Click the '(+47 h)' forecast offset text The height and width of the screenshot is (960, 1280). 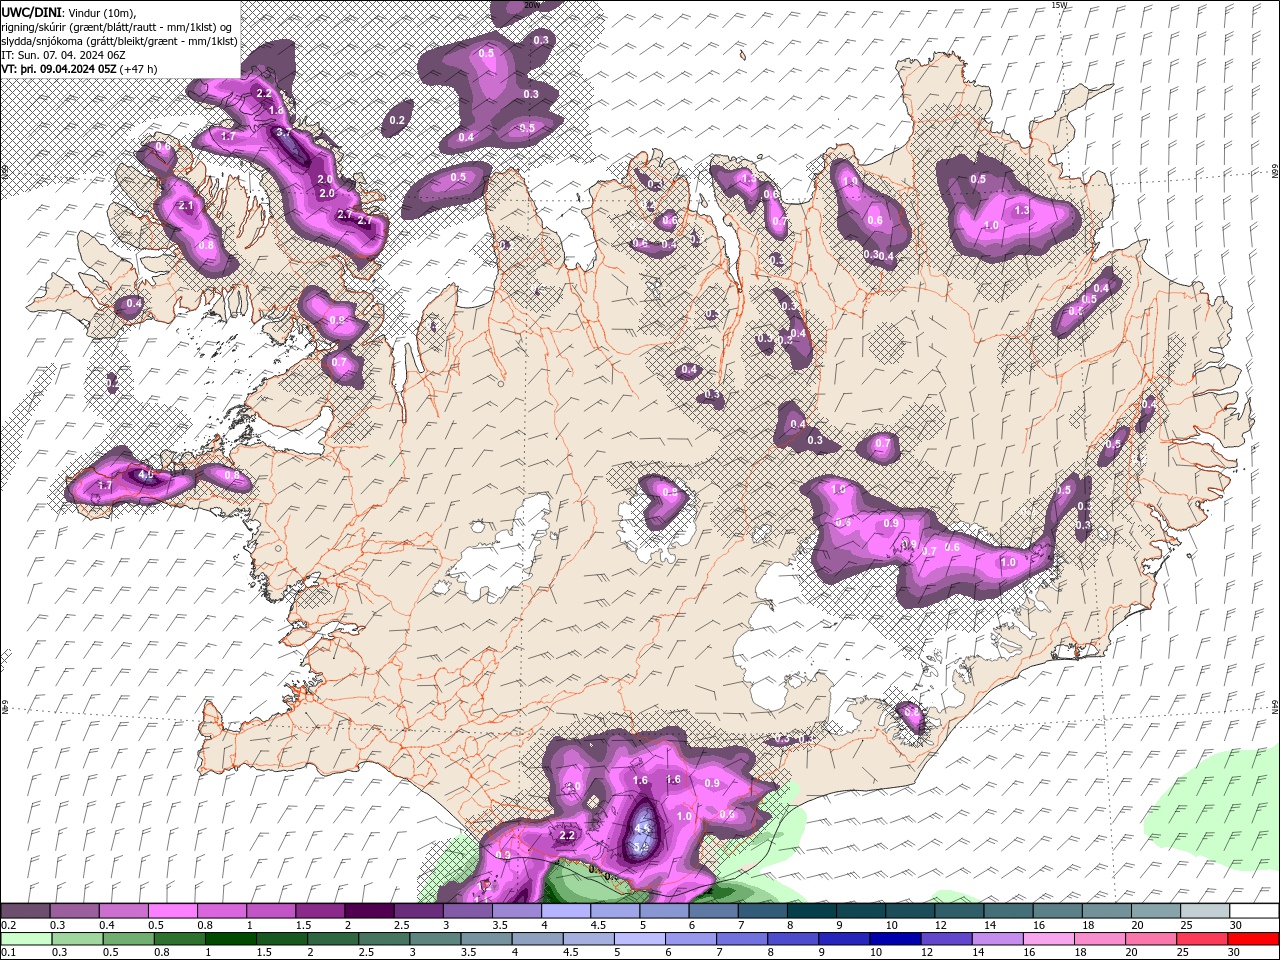tap(138, 69)
